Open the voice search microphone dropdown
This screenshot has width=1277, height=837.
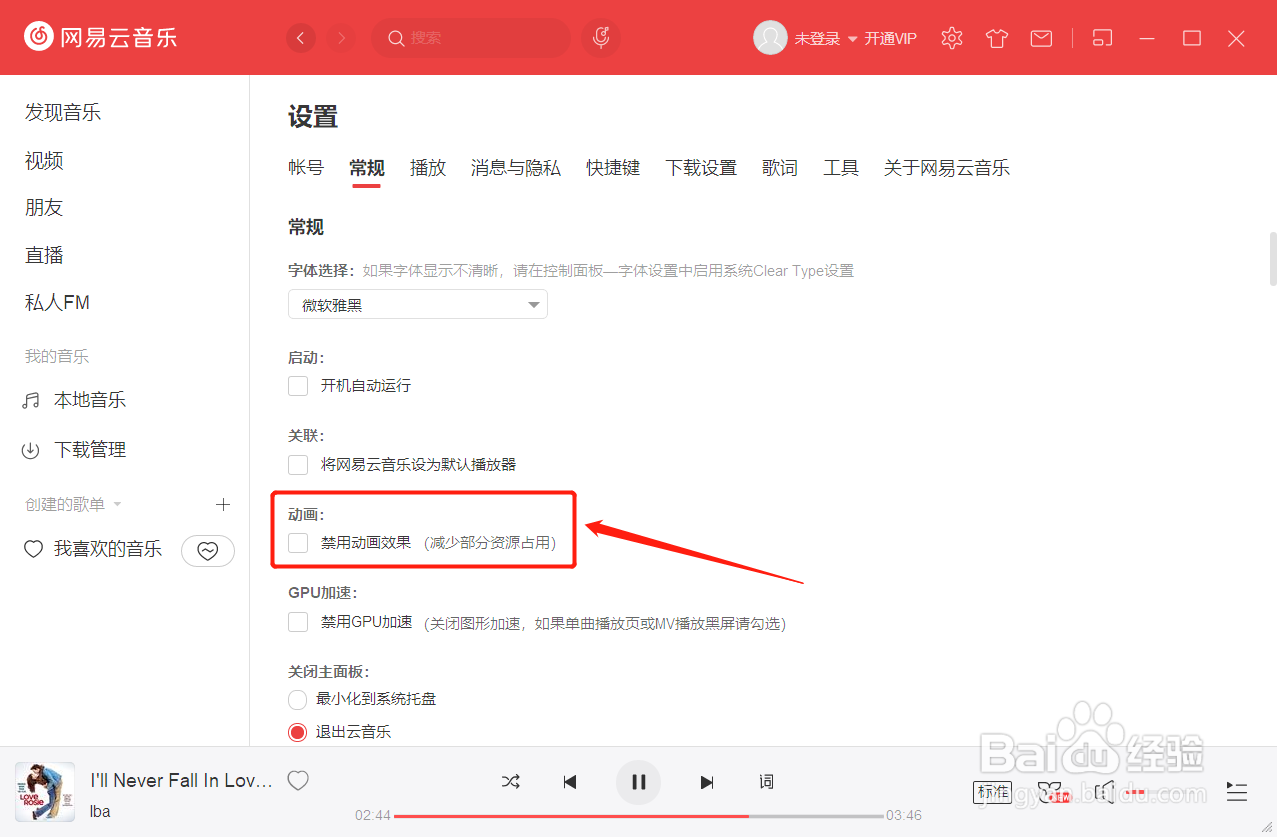[600, 37]
